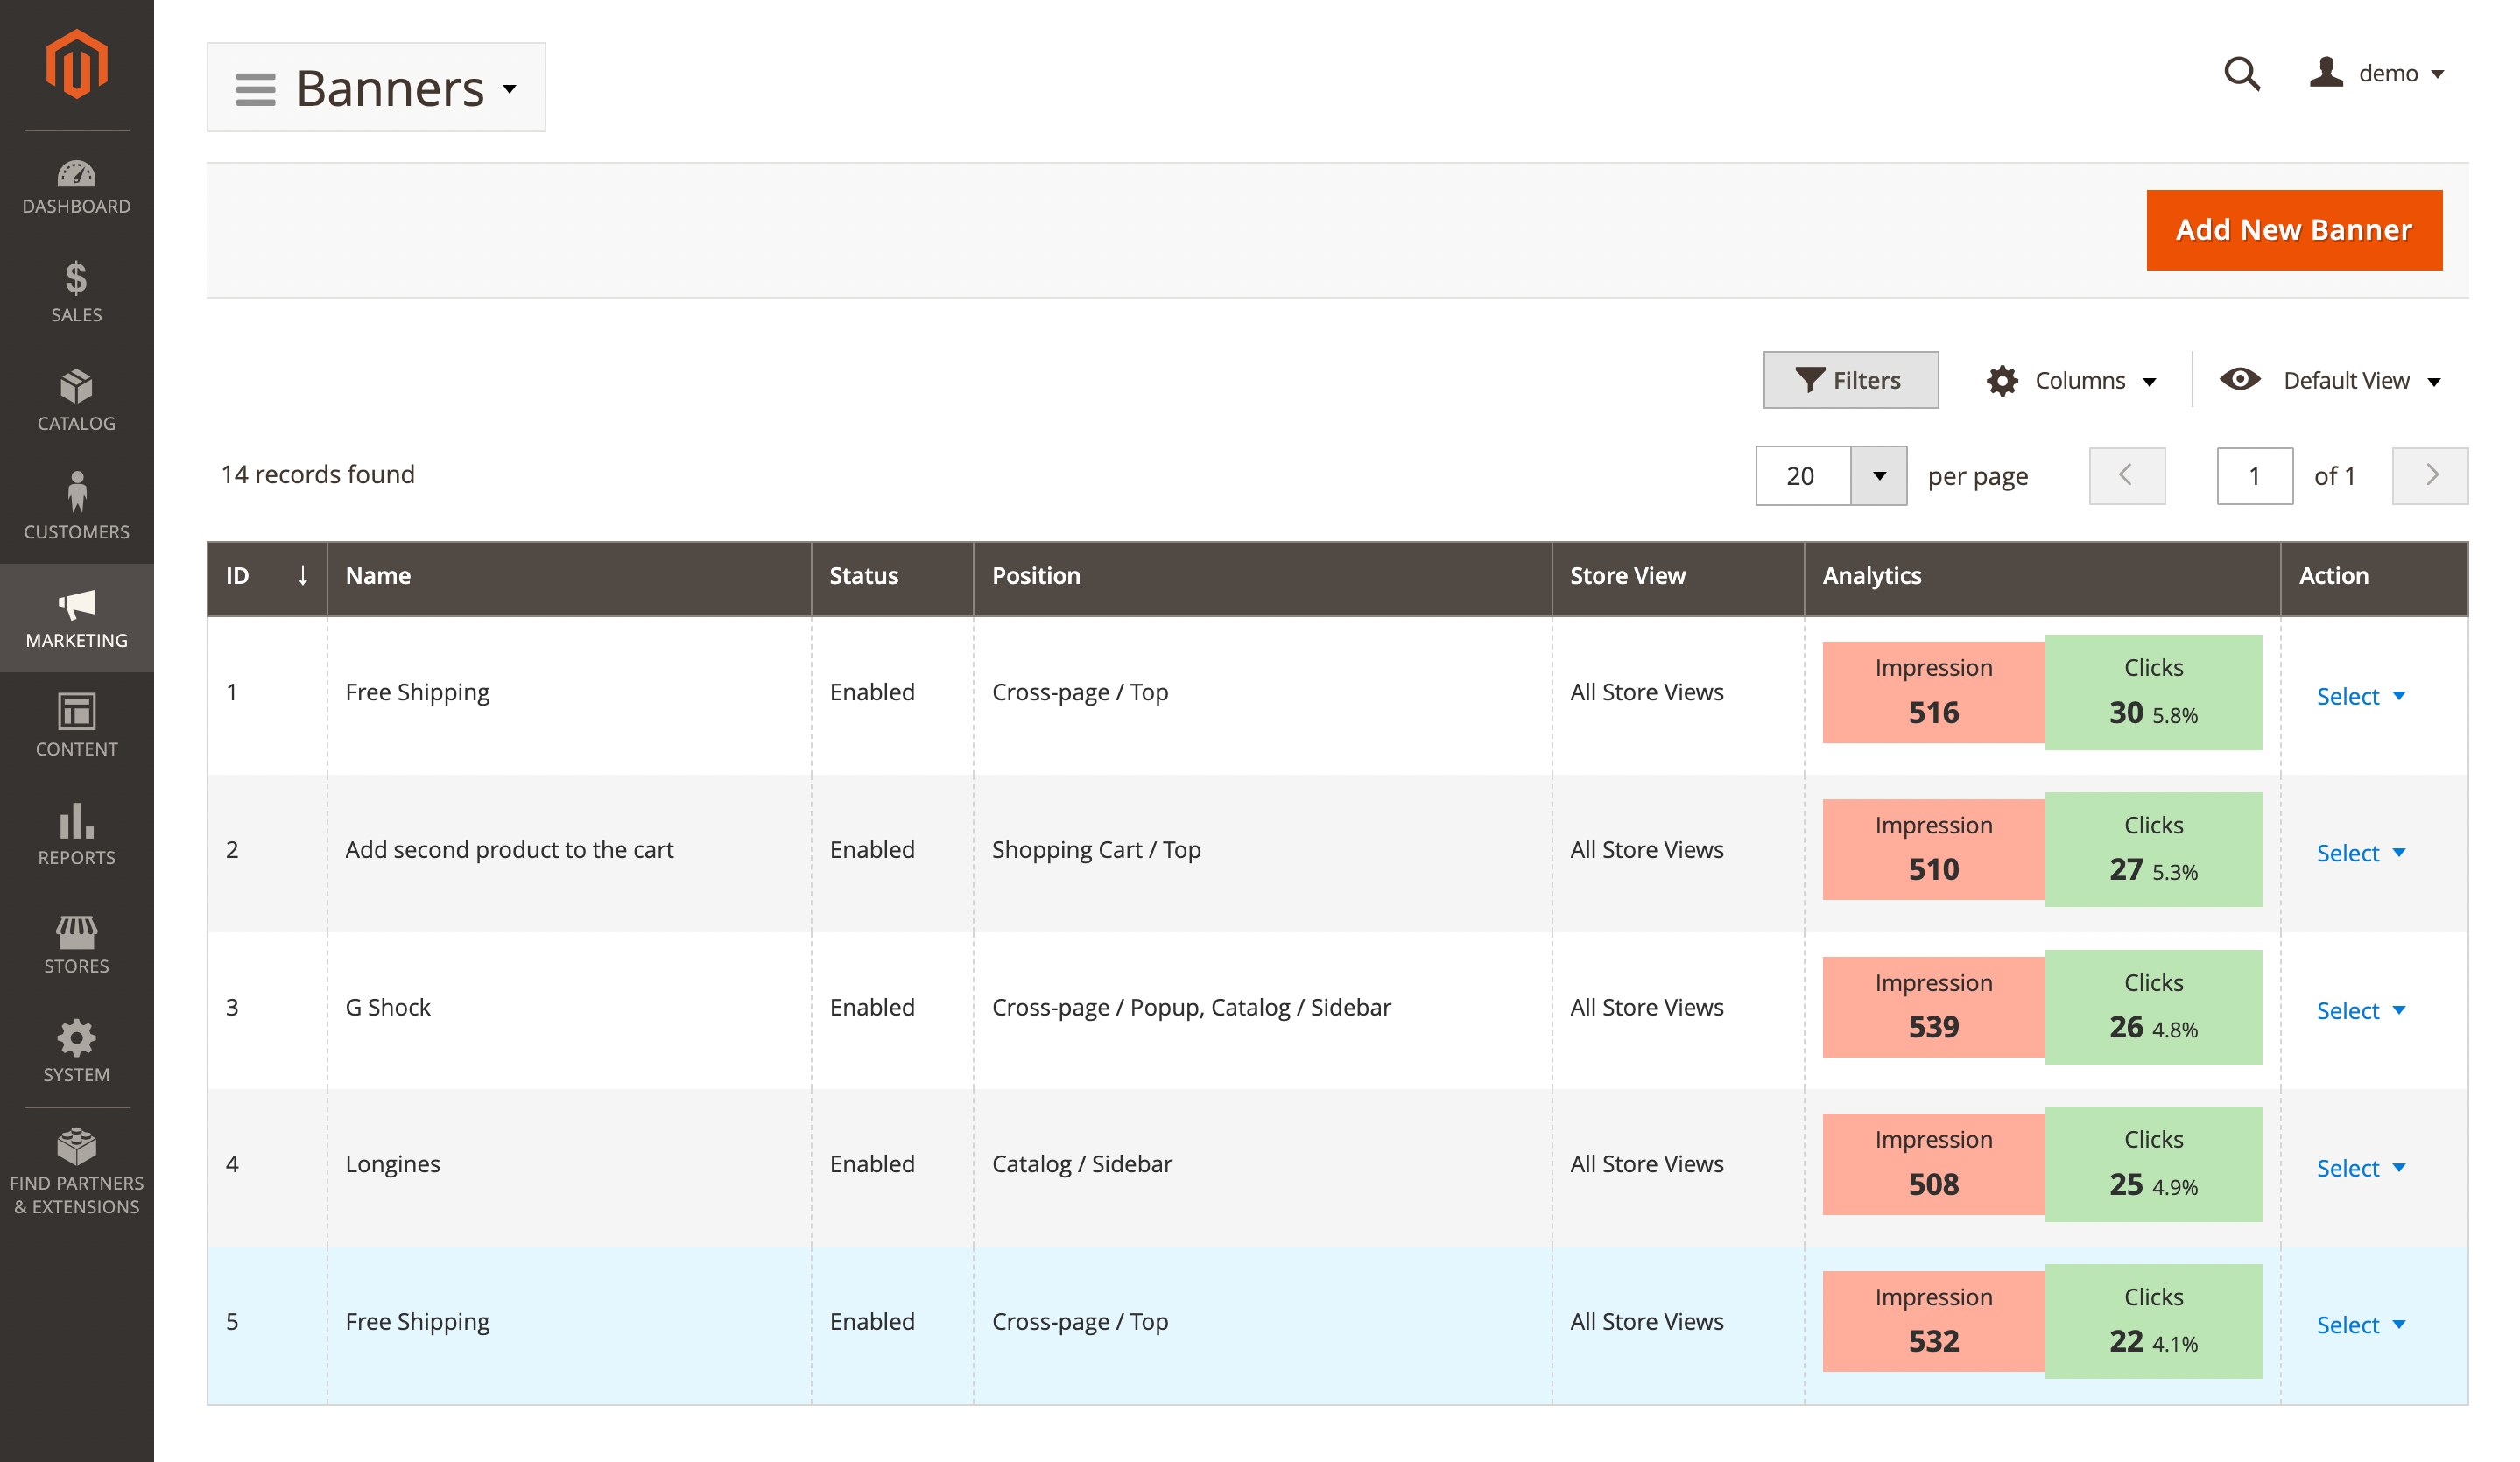Open the Filters panel

(x=1850, y=380)
